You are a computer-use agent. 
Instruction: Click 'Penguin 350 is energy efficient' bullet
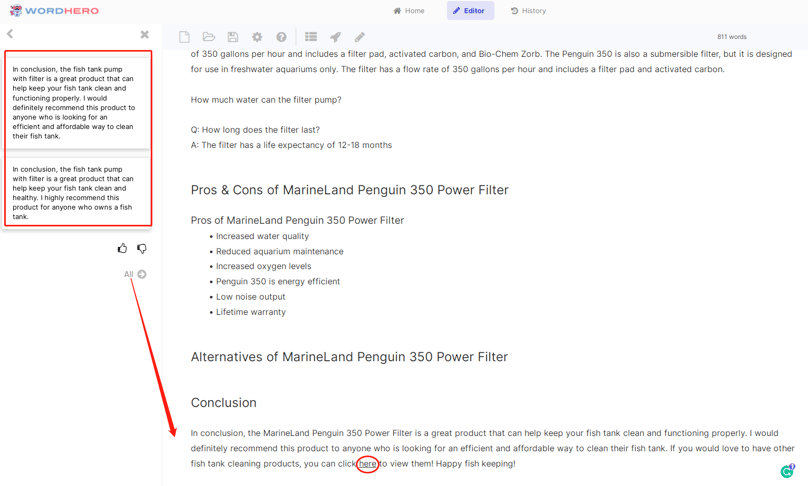click(x=278, y=281)
